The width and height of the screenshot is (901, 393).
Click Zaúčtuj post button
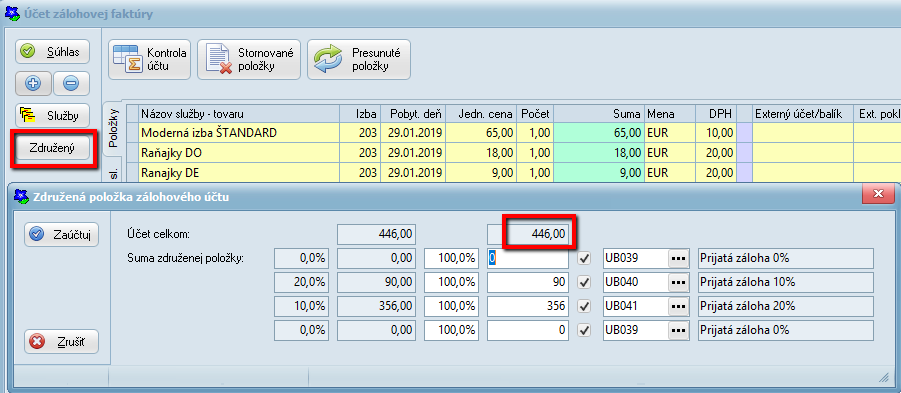tap(61, 235)
